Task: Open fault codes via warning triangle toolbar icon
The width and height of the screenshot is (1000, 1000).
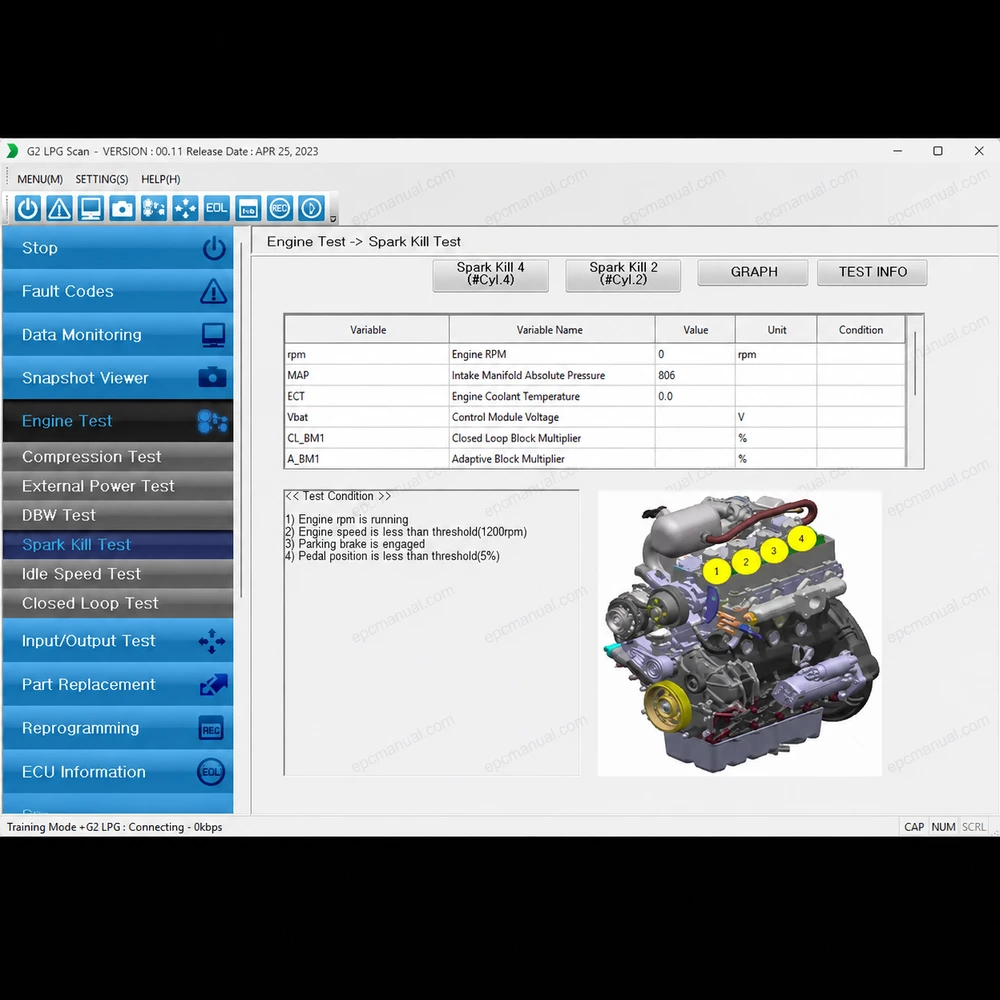Action: pyautogui.click(x=59, y=209)
